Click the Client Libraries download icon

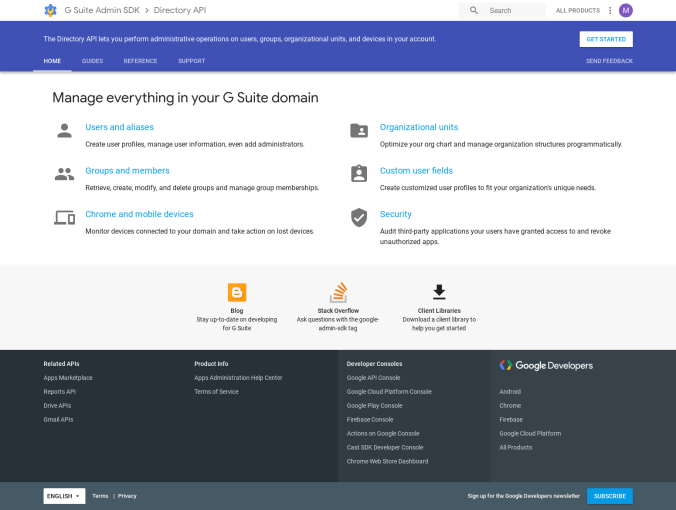[x=439, y=292]
